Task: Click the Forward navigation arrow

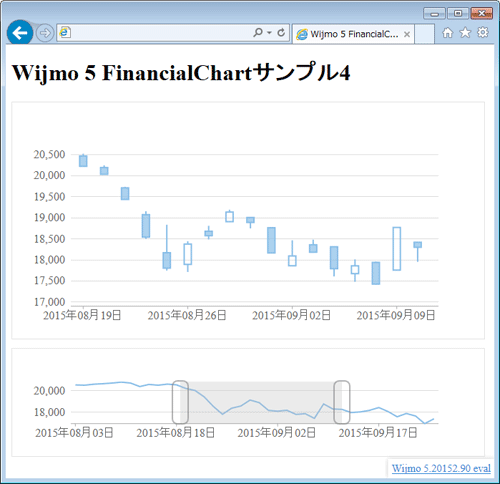Action: coord(45,33)
